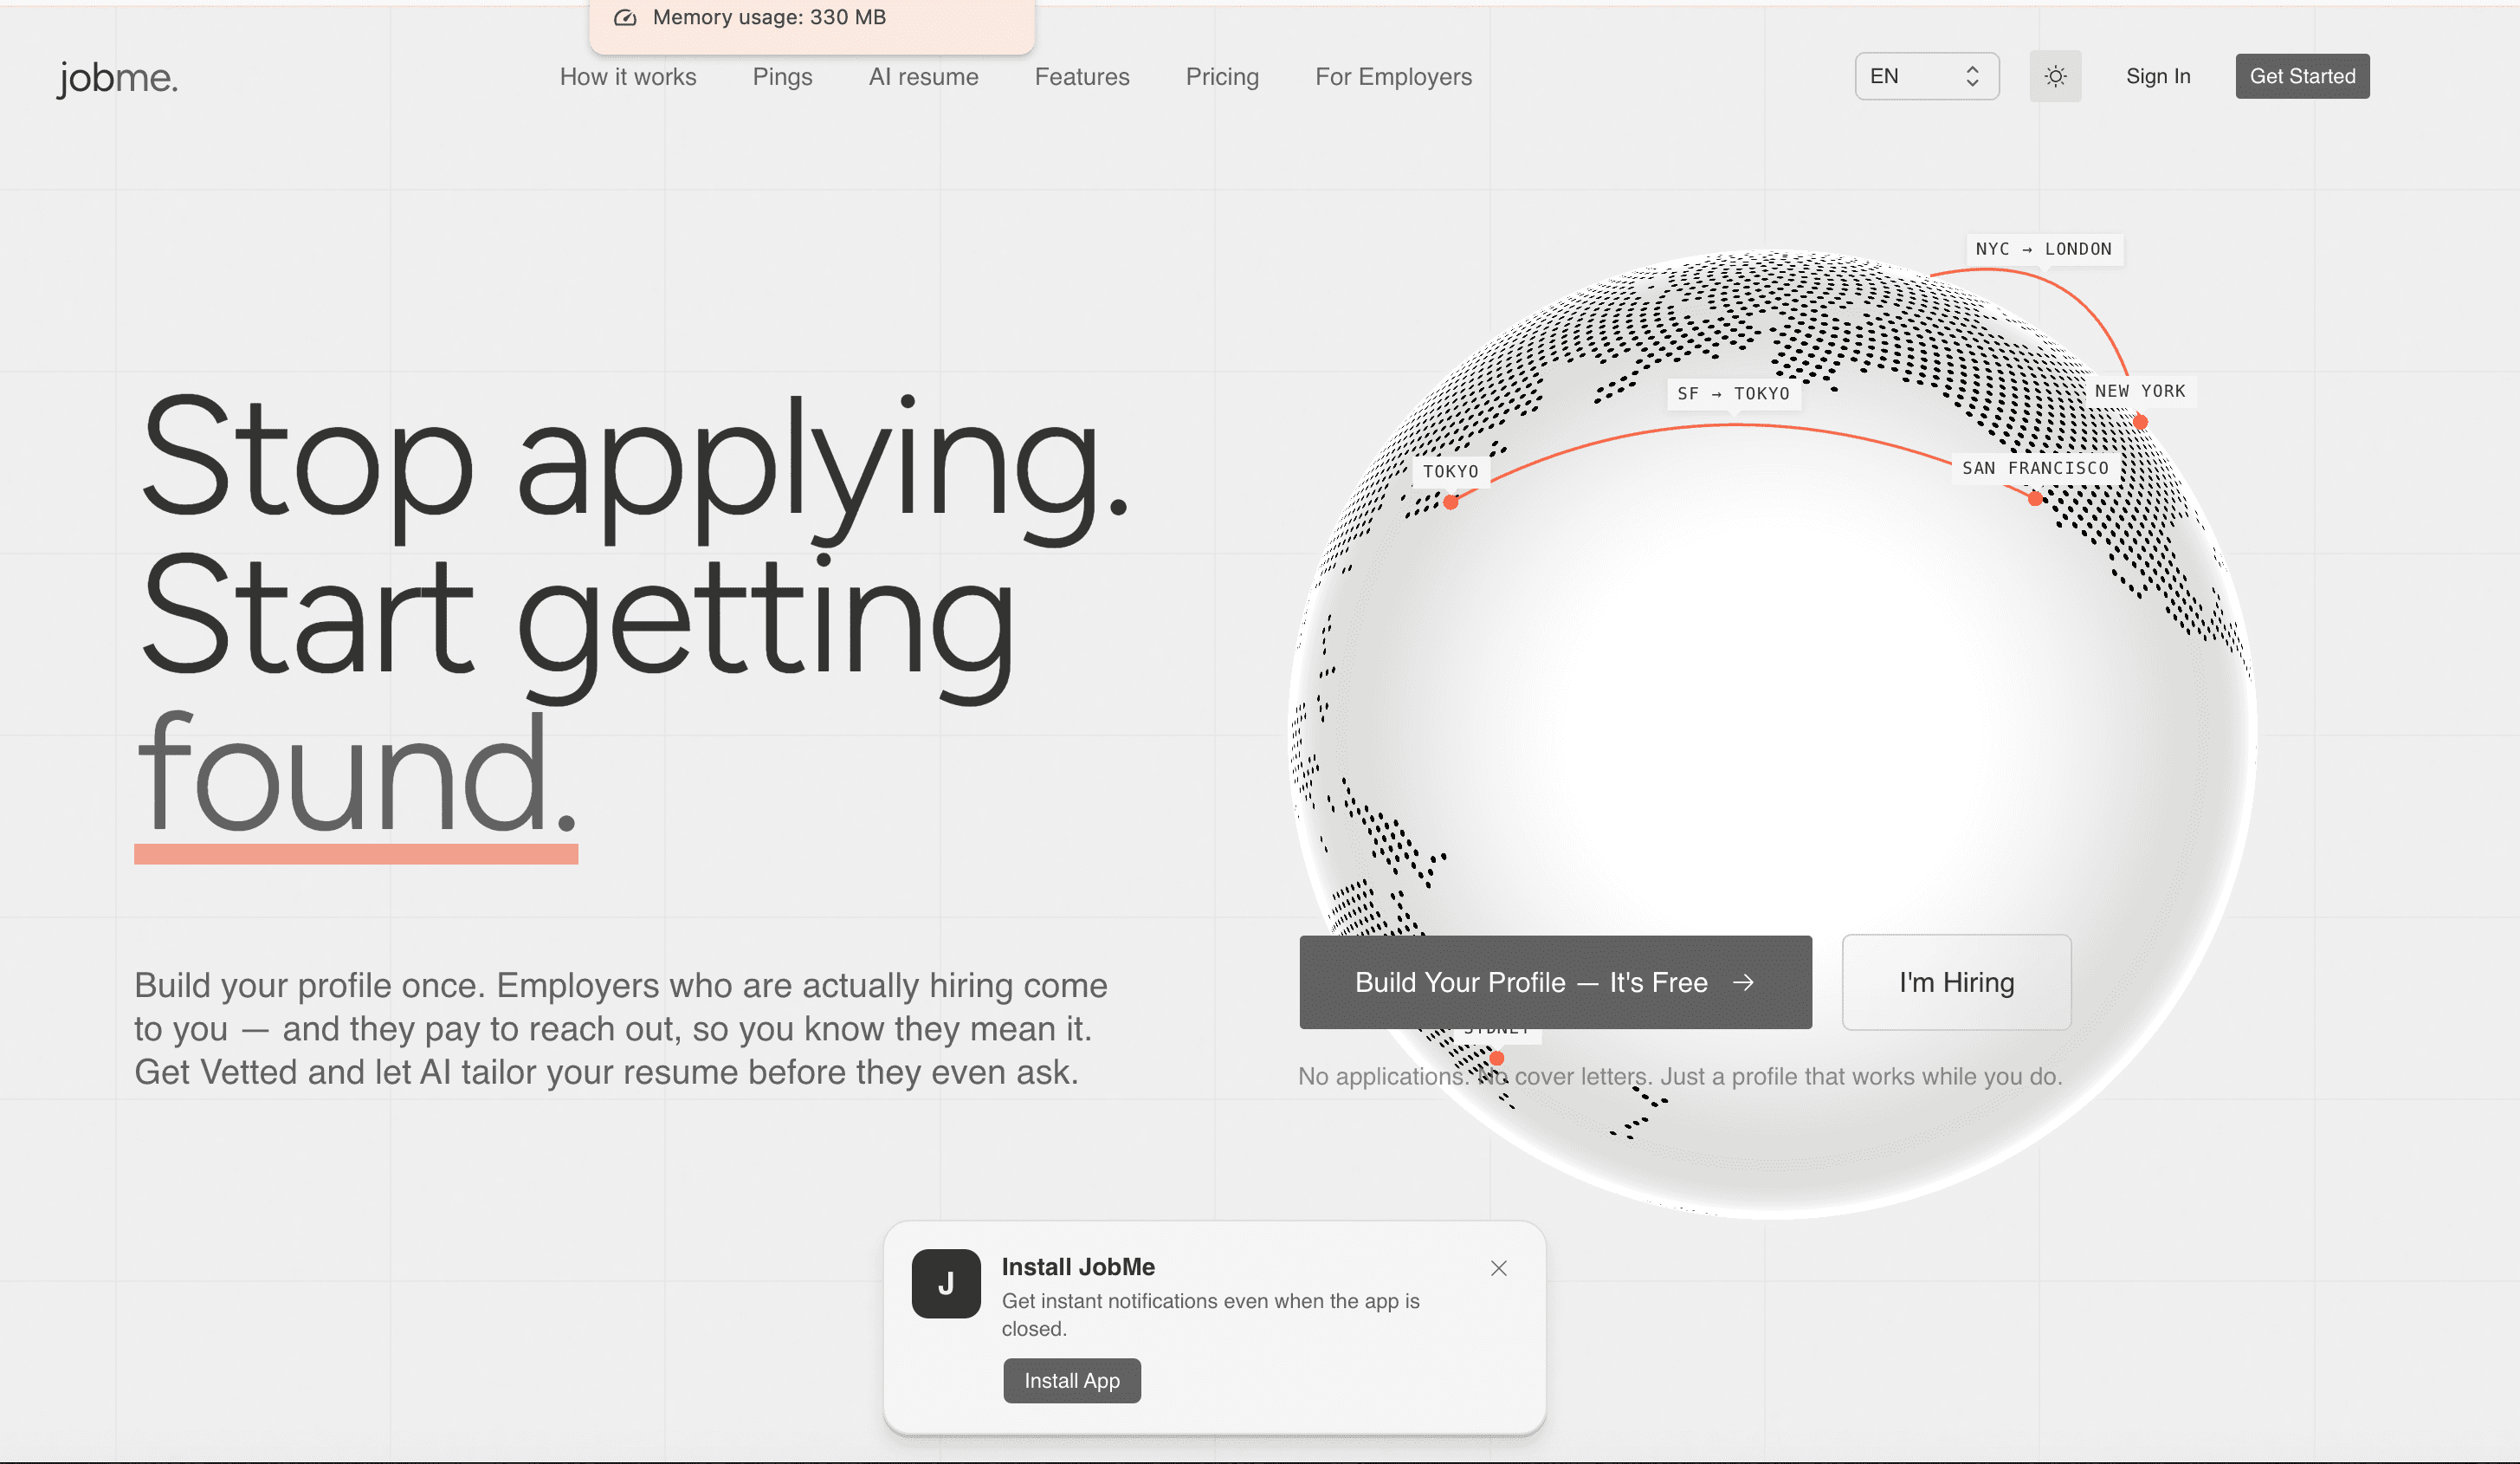Click the orange dot below the NEW YORK label
The width and height of the screenshot is (2520, 1464).
(x=2140, y=422)
